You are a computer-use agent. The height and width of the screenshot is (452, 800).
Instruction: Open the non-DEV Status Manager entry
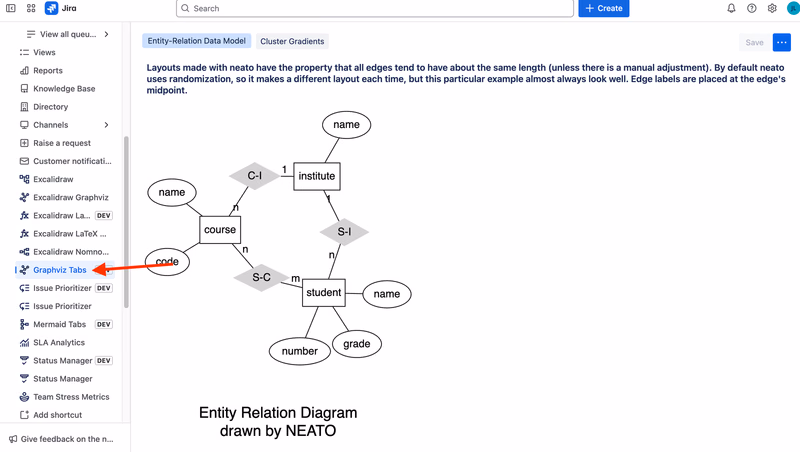pos(63,379)
